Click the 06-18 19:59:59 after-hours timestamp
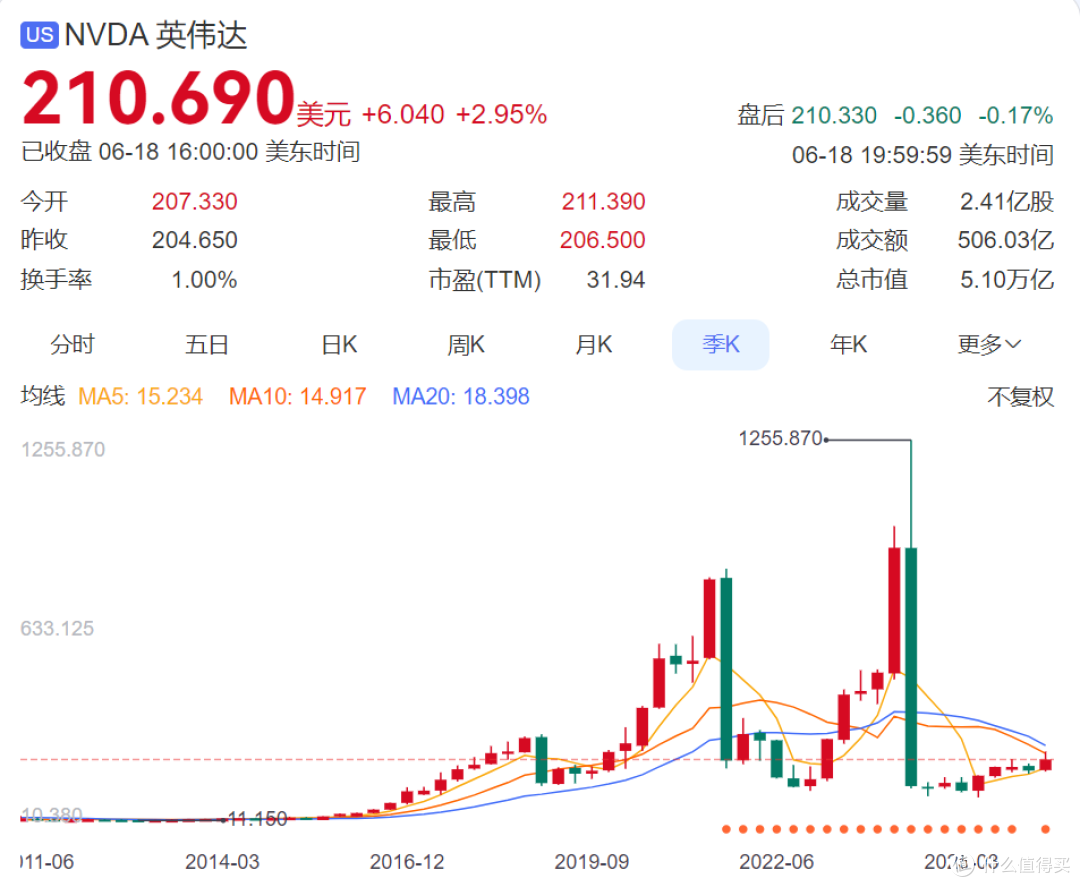 [923, 155]
